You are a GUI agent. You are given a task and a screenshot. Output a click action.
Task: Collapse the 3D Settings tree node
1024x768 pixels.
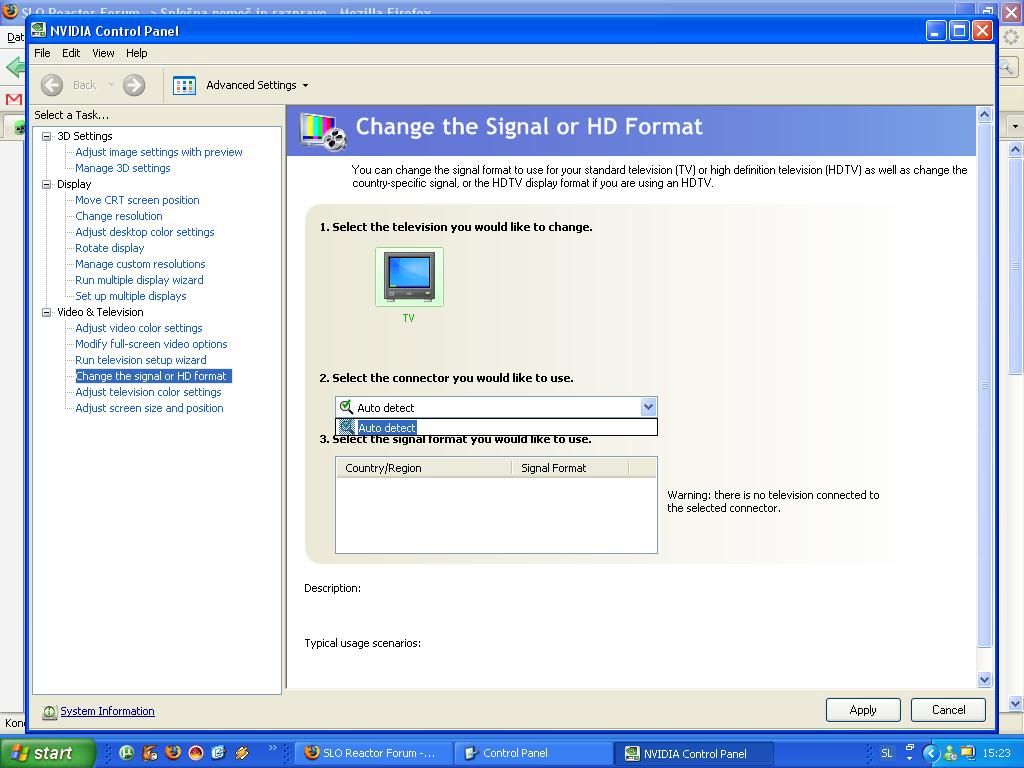pos(46,136)
